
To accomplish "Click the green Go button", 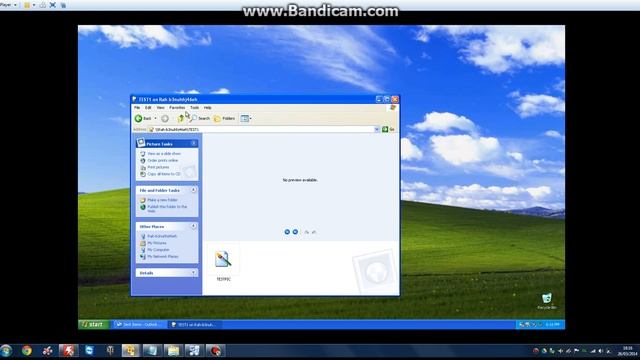I will (x=388, y=129).
